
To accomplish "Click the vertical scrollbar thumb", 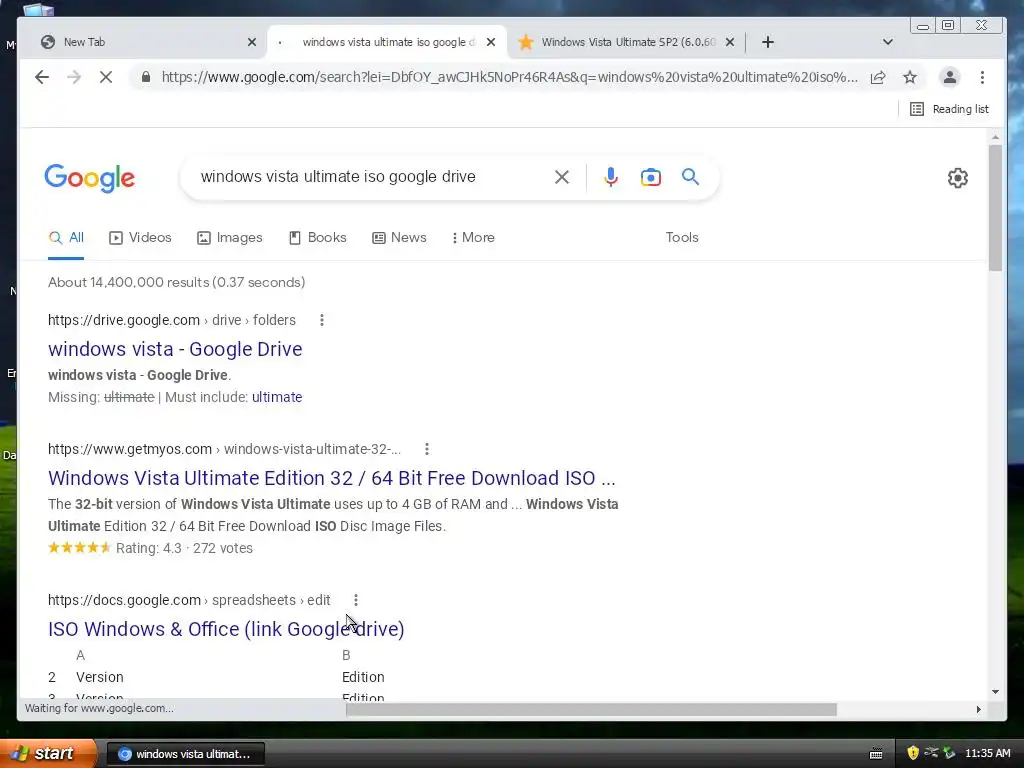I will (995, 208).
